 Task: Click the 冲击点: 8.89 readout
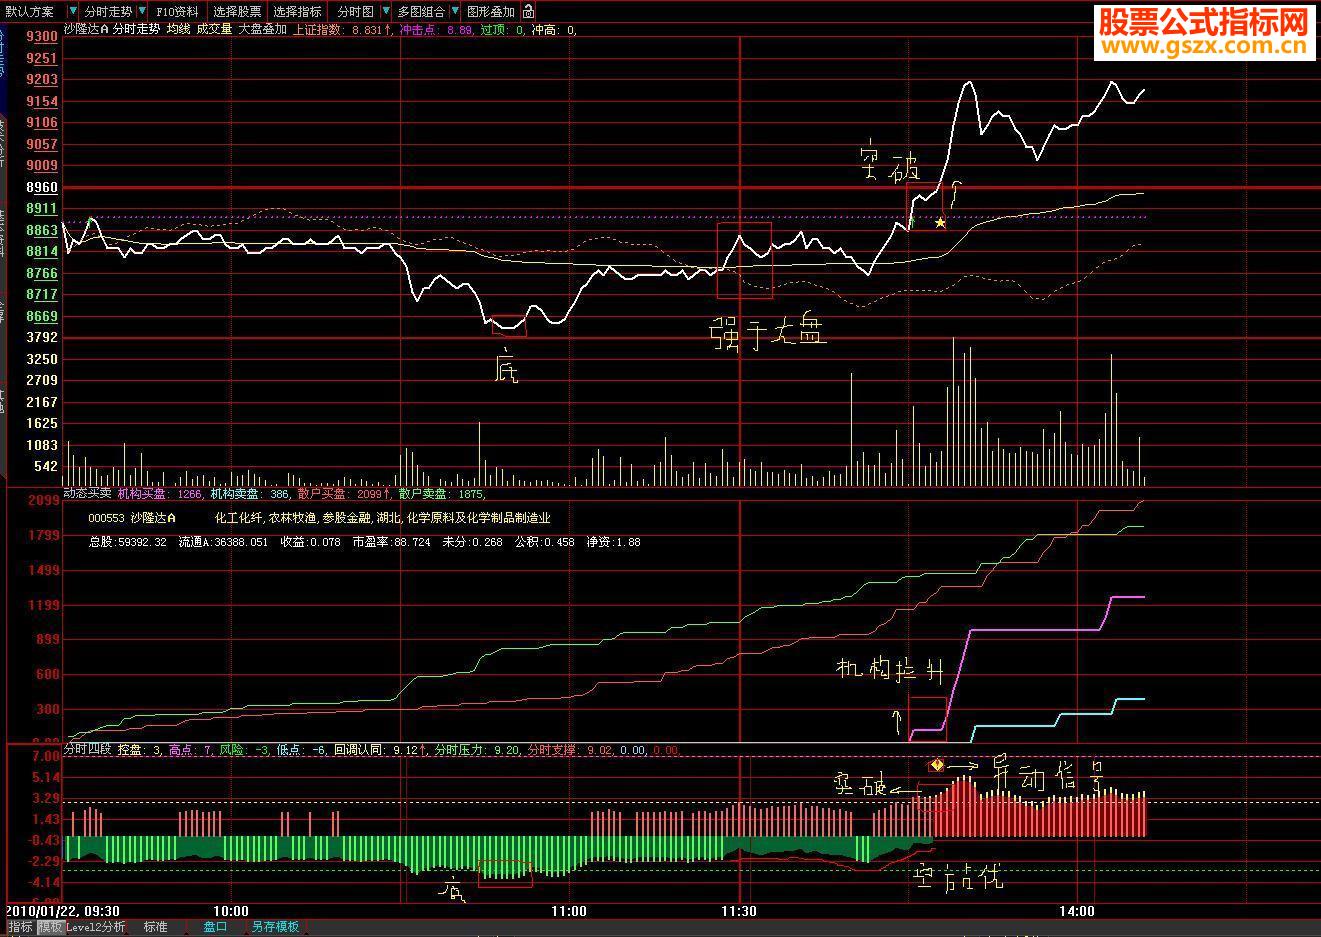point(436,30)
